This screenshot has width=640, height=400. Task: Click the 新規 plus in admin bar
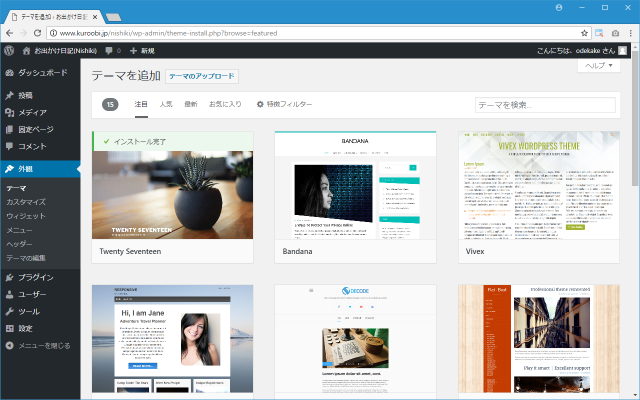pos(142,51)
